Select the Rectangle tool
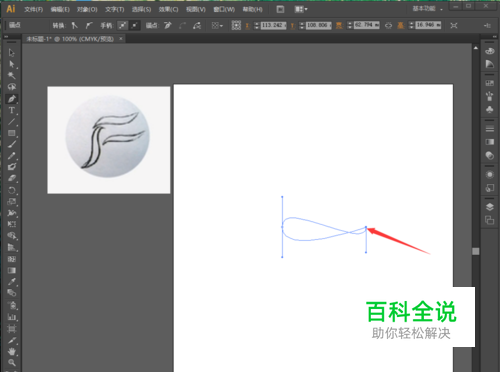 click(12, 133)
